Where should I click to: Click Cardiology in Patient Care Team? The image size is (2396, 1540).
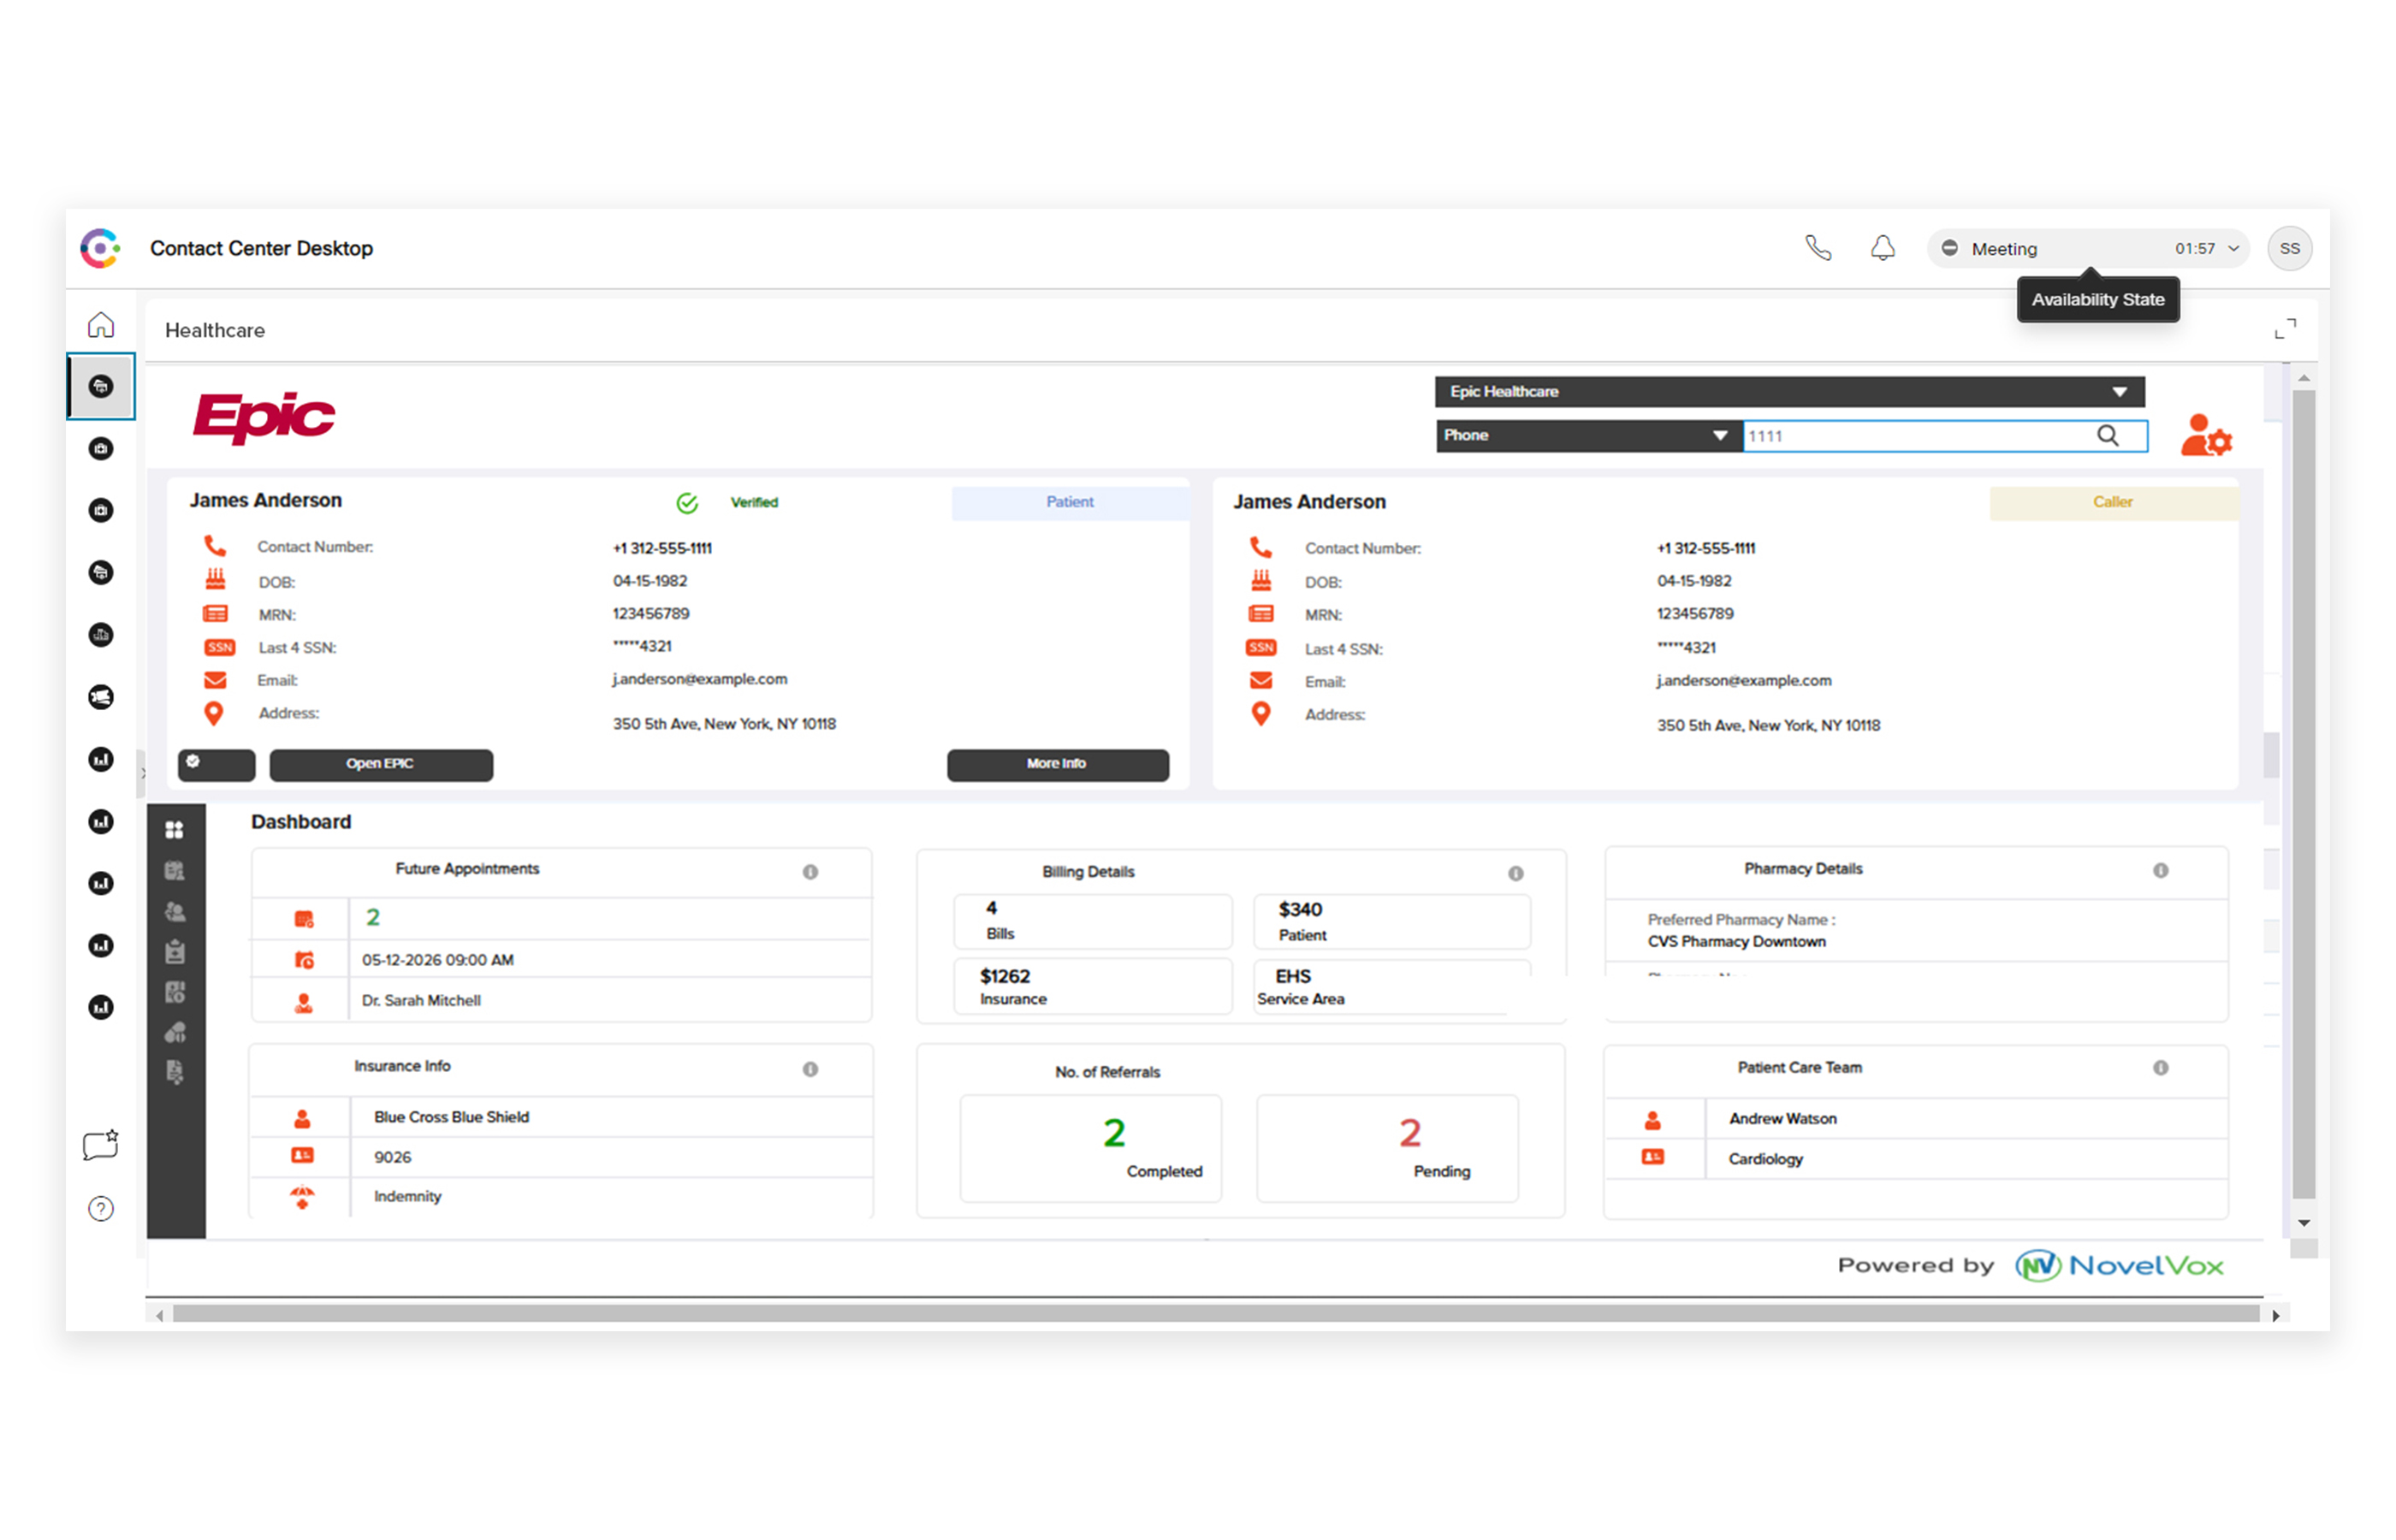click(1766, 1159)
